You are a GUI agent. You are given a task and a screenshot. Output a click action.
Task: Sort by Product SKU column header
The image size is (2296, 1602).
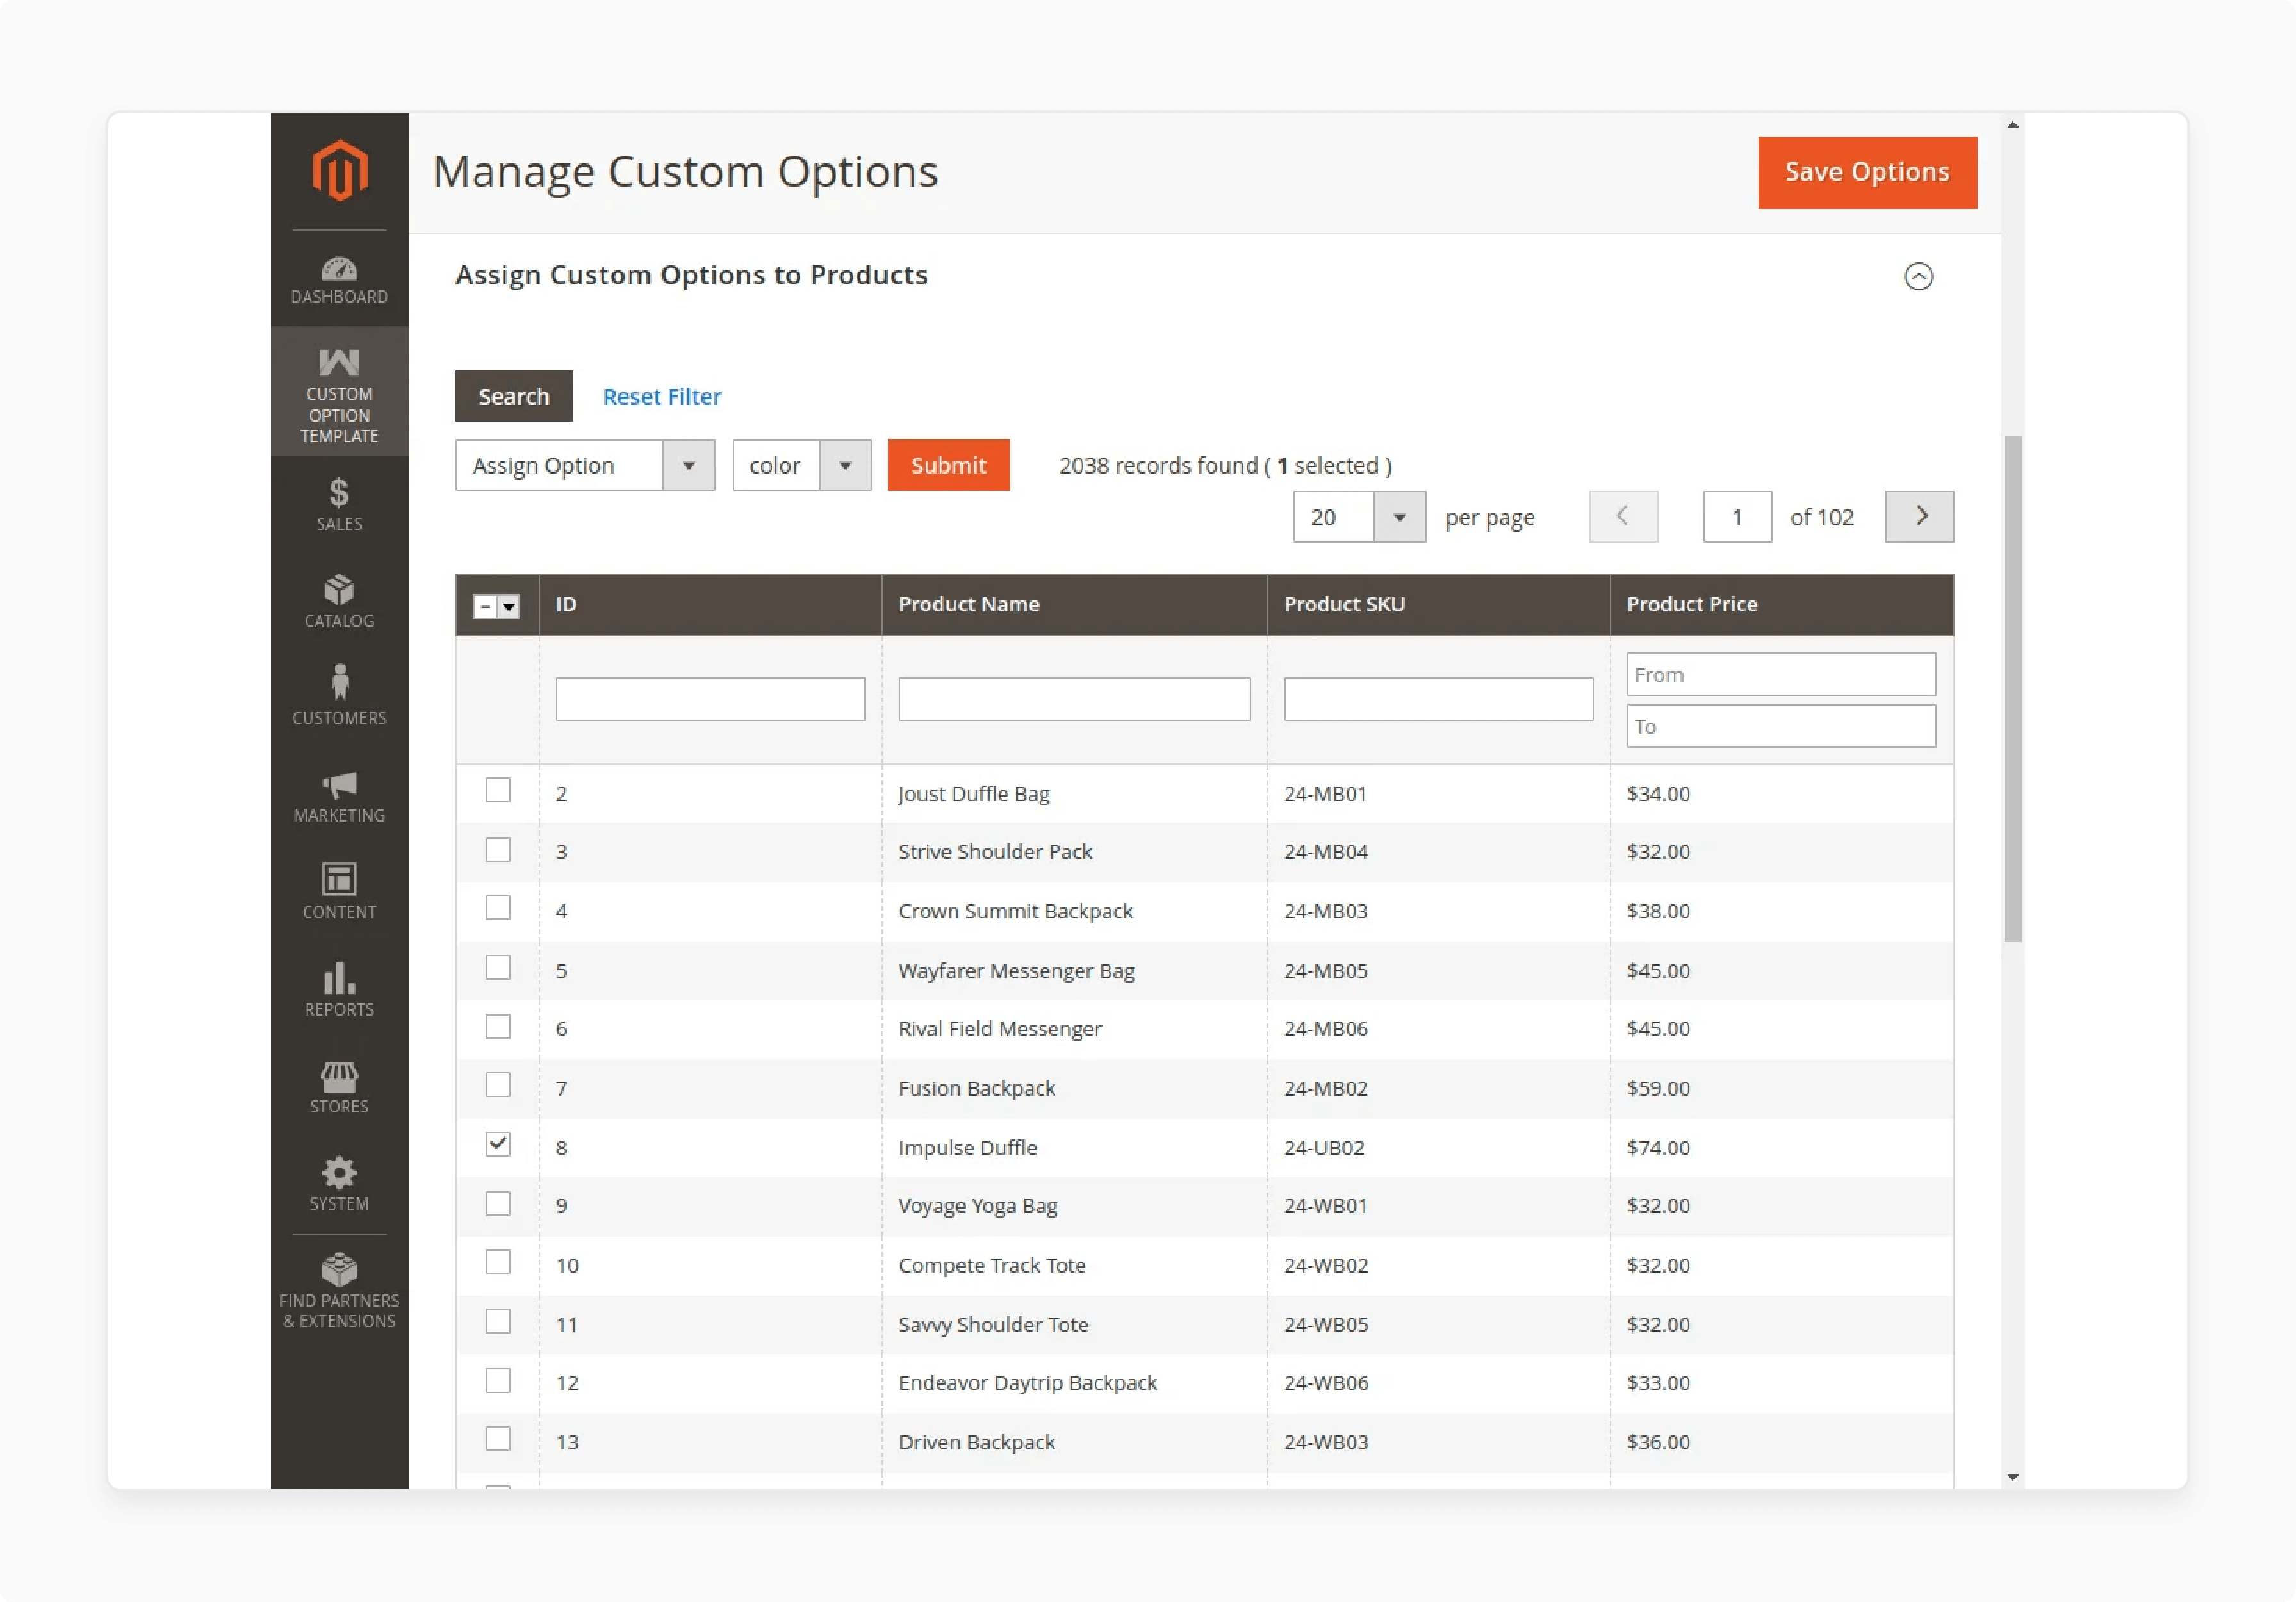pos(1438,605)
